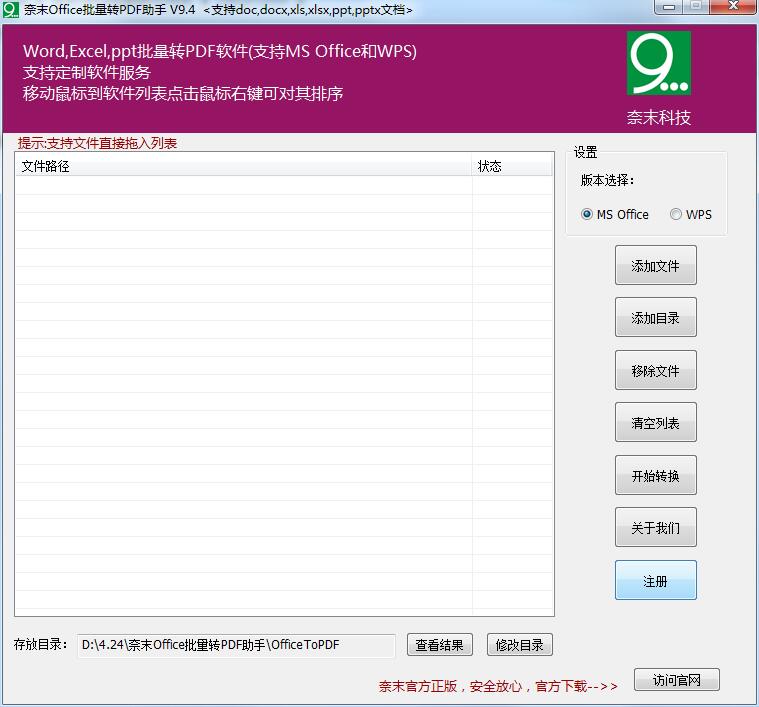This screenshot has height=707, width=759.
Task: Click the 添加目录 button
Action: pyautogui.click(x=655, y=318)
